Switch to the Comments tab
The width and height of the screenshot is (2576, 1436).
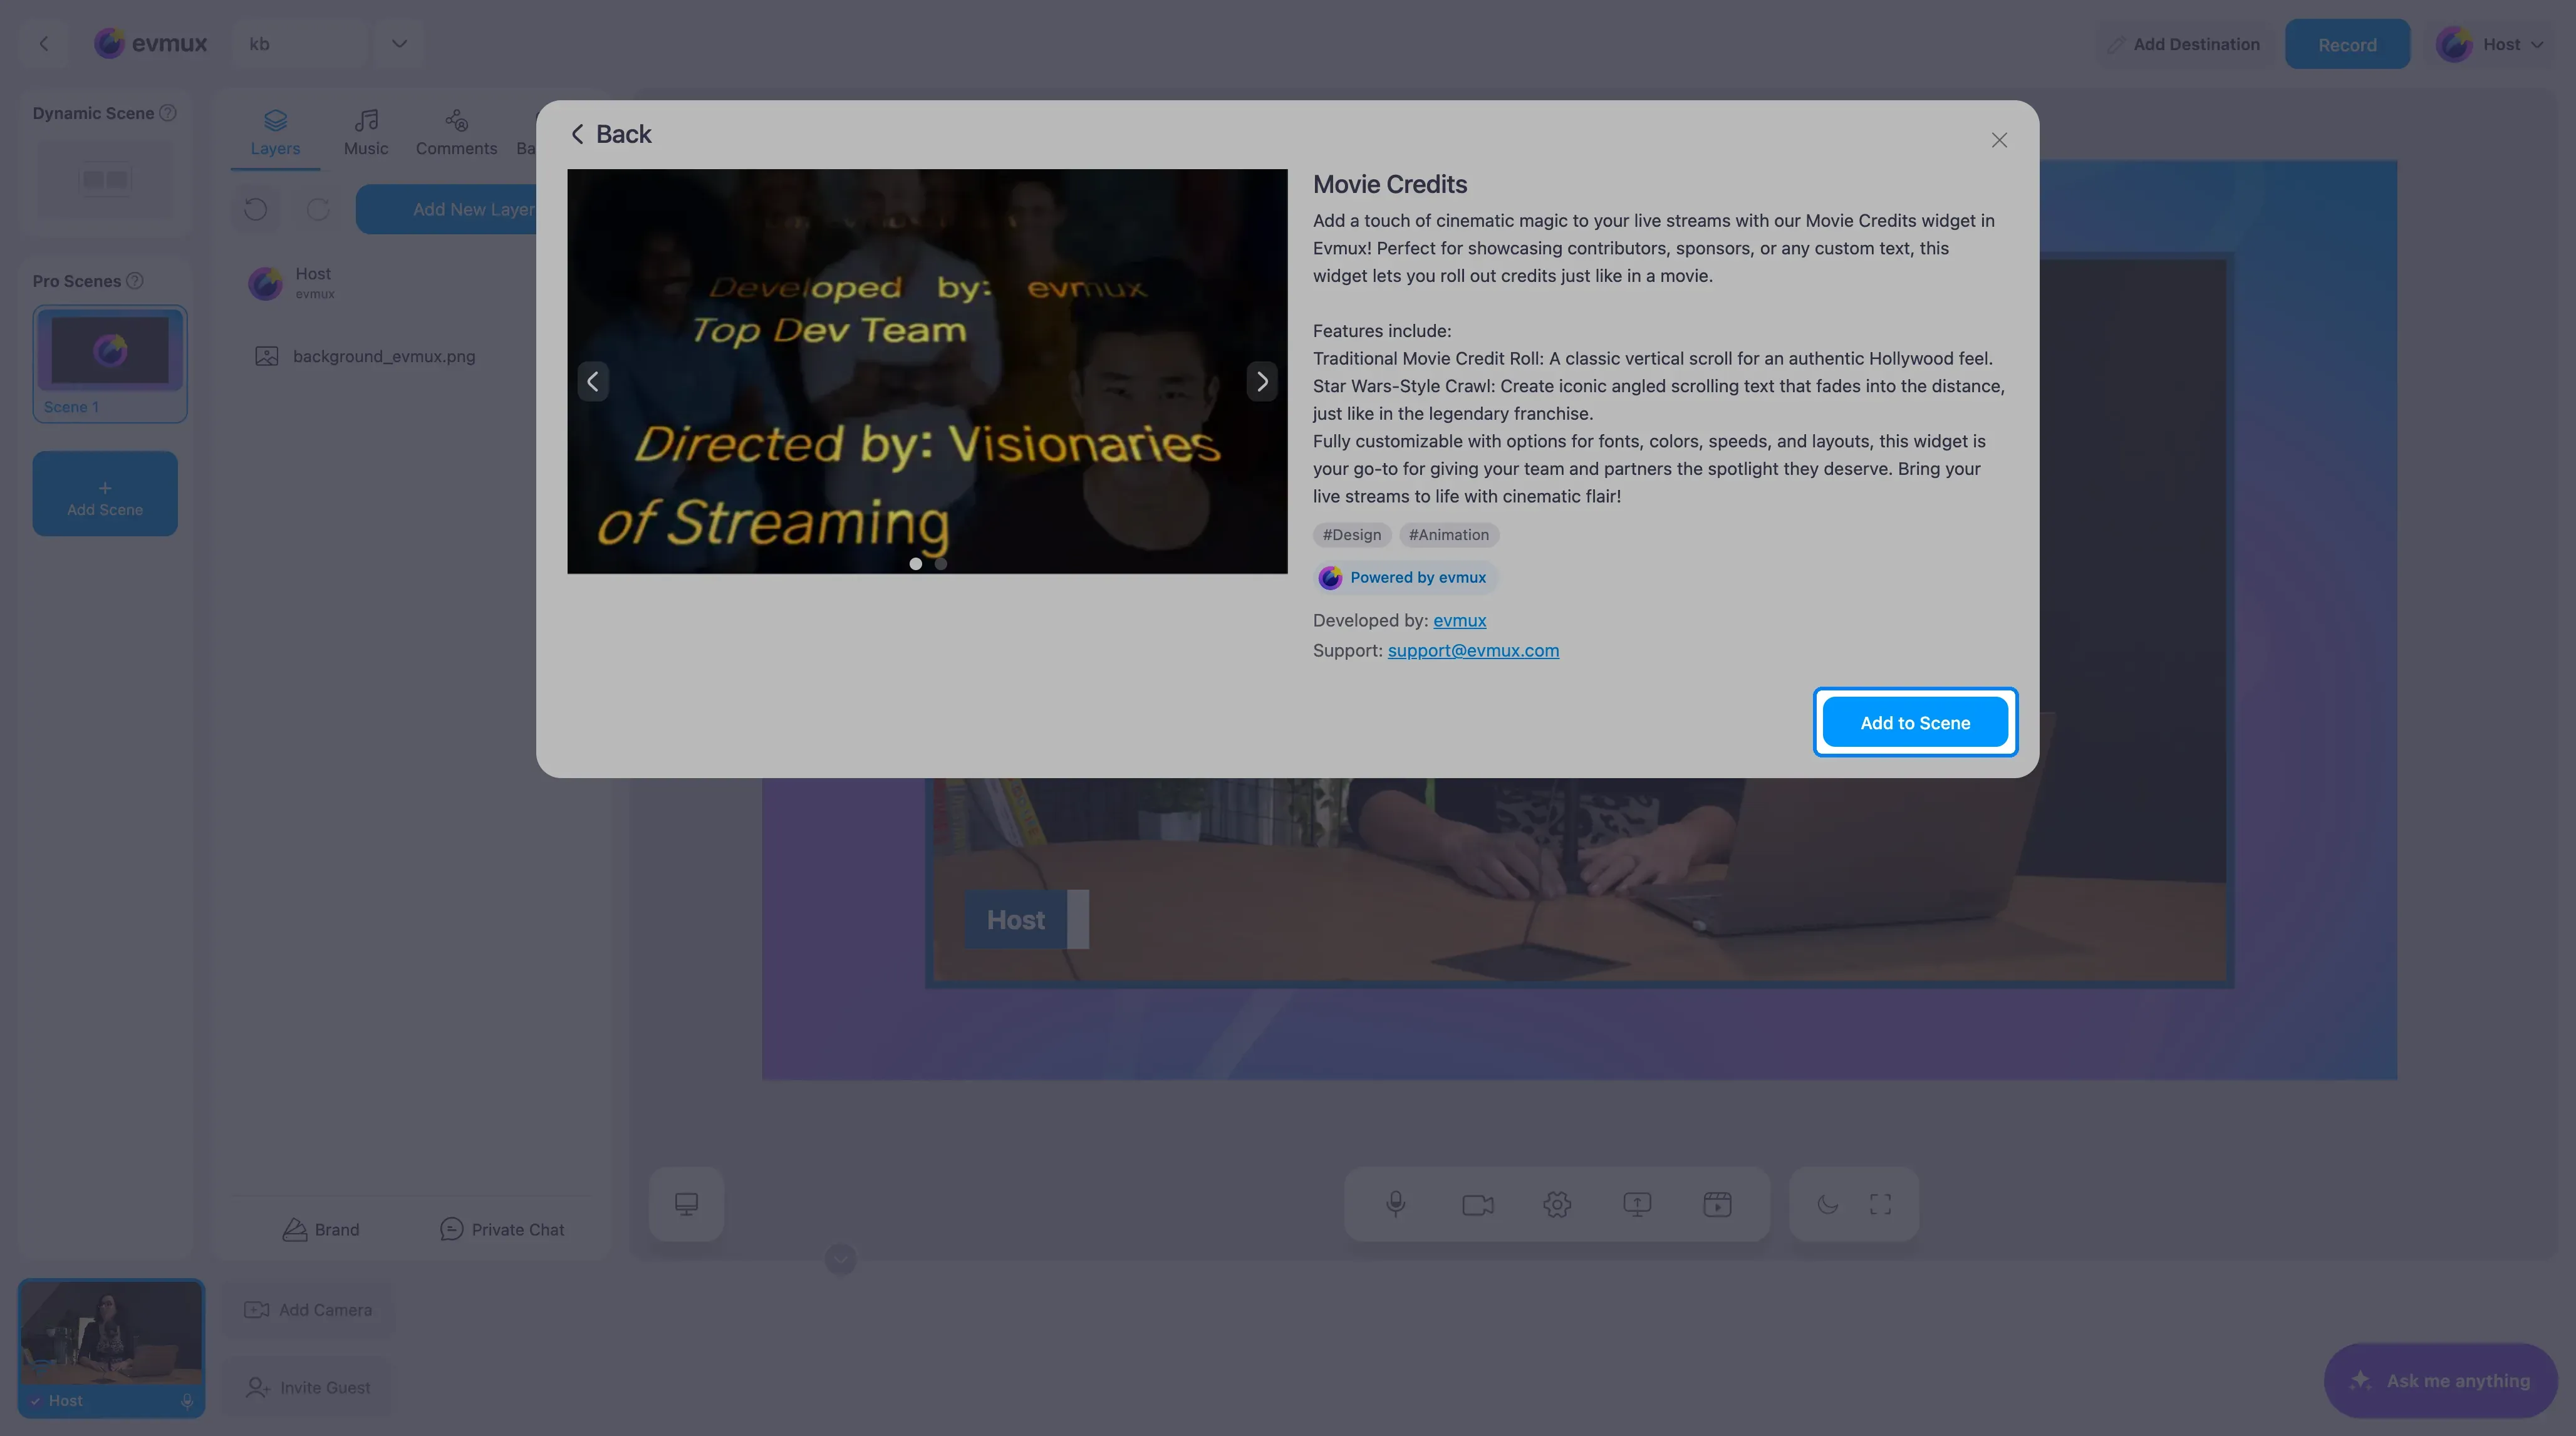[456, 133]
